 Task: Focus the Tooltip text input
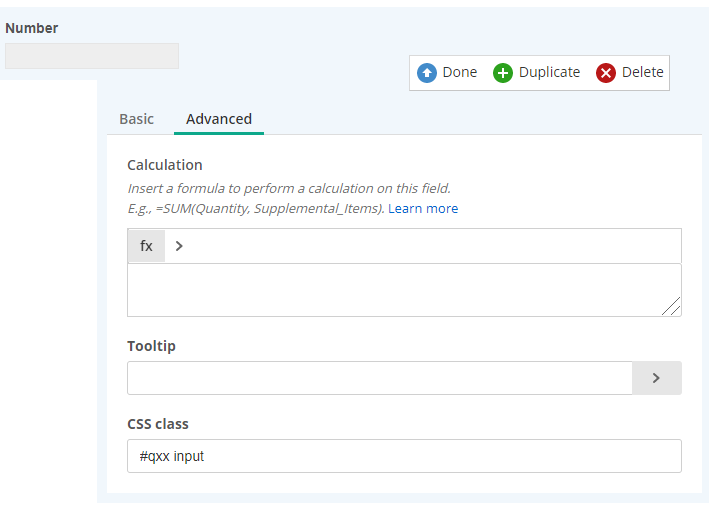(379, 378)
